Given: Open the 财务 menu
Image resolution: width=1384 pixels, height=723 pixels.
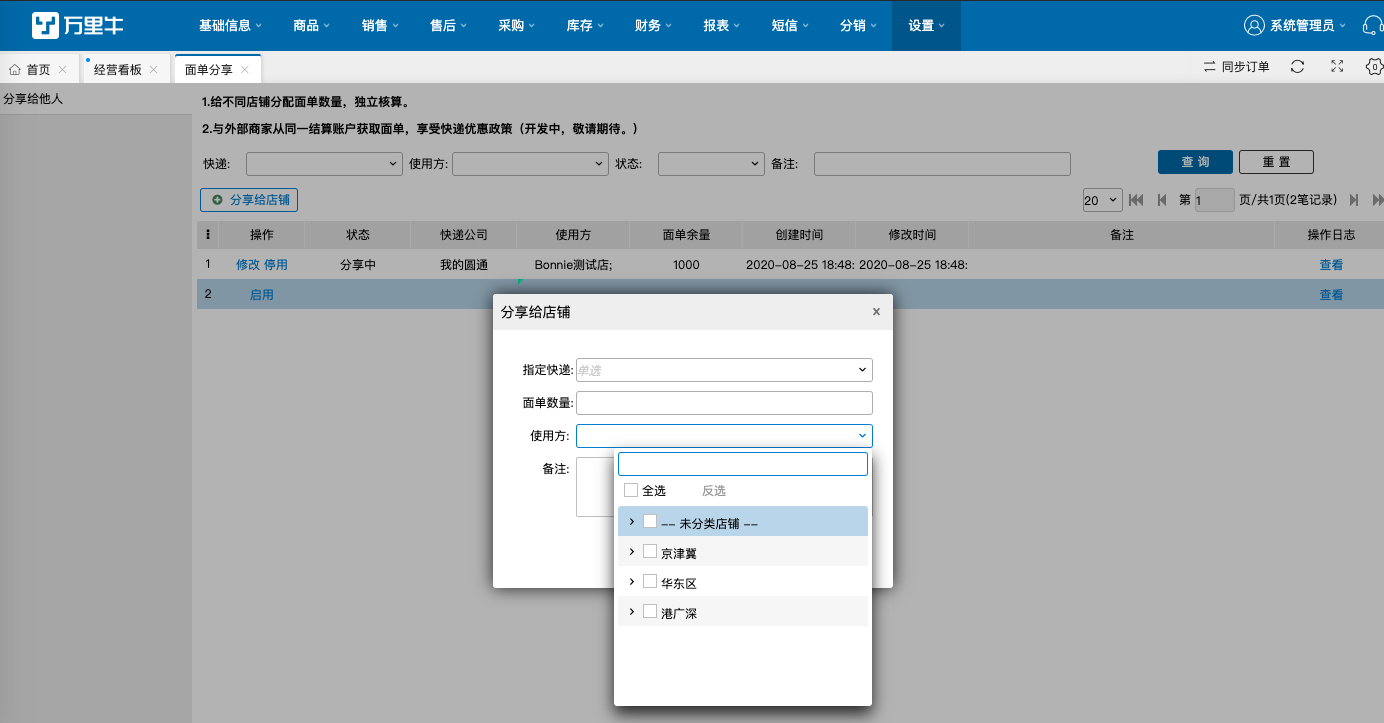Looking at the screenshot, I should tap(653, 25).
